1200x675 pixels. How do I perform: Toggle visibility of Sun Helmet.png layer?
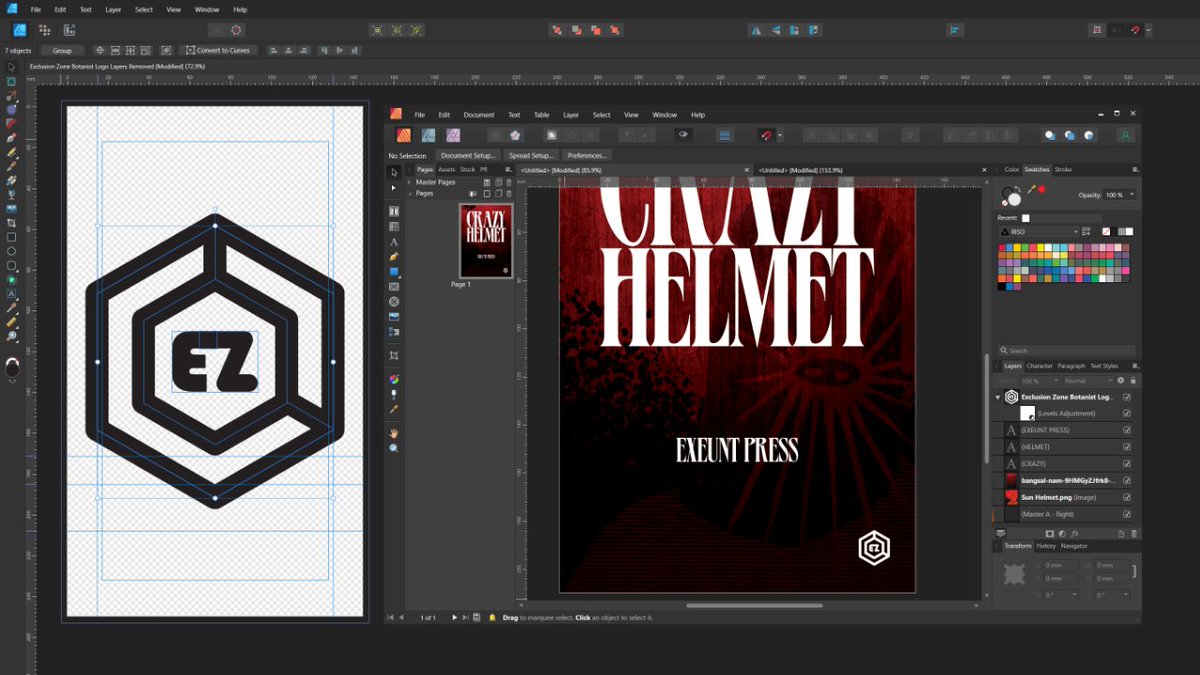[1127, 497]
